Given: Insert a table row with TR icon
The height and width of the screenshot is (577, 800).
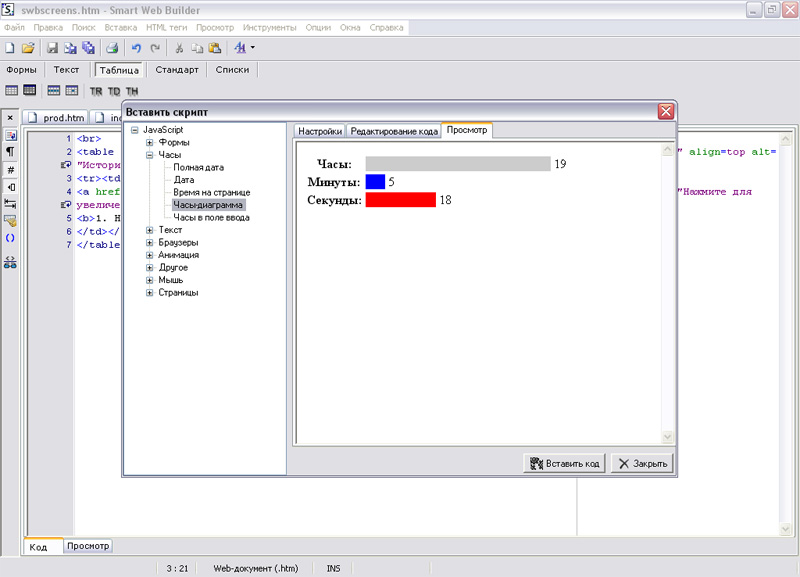Looking at the screenshot, I should (x=96, y=91).
